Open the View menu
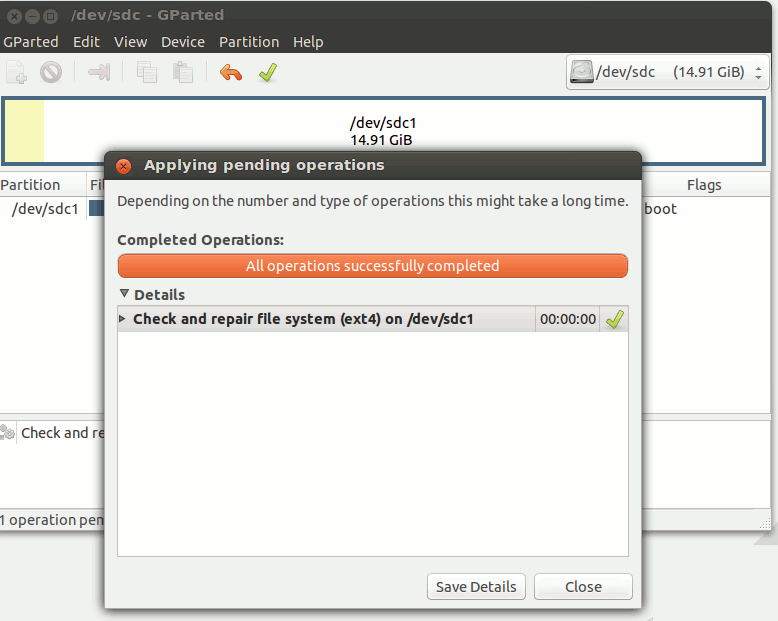The width and height of the screenshot is (778, 621). coord(130,42)
